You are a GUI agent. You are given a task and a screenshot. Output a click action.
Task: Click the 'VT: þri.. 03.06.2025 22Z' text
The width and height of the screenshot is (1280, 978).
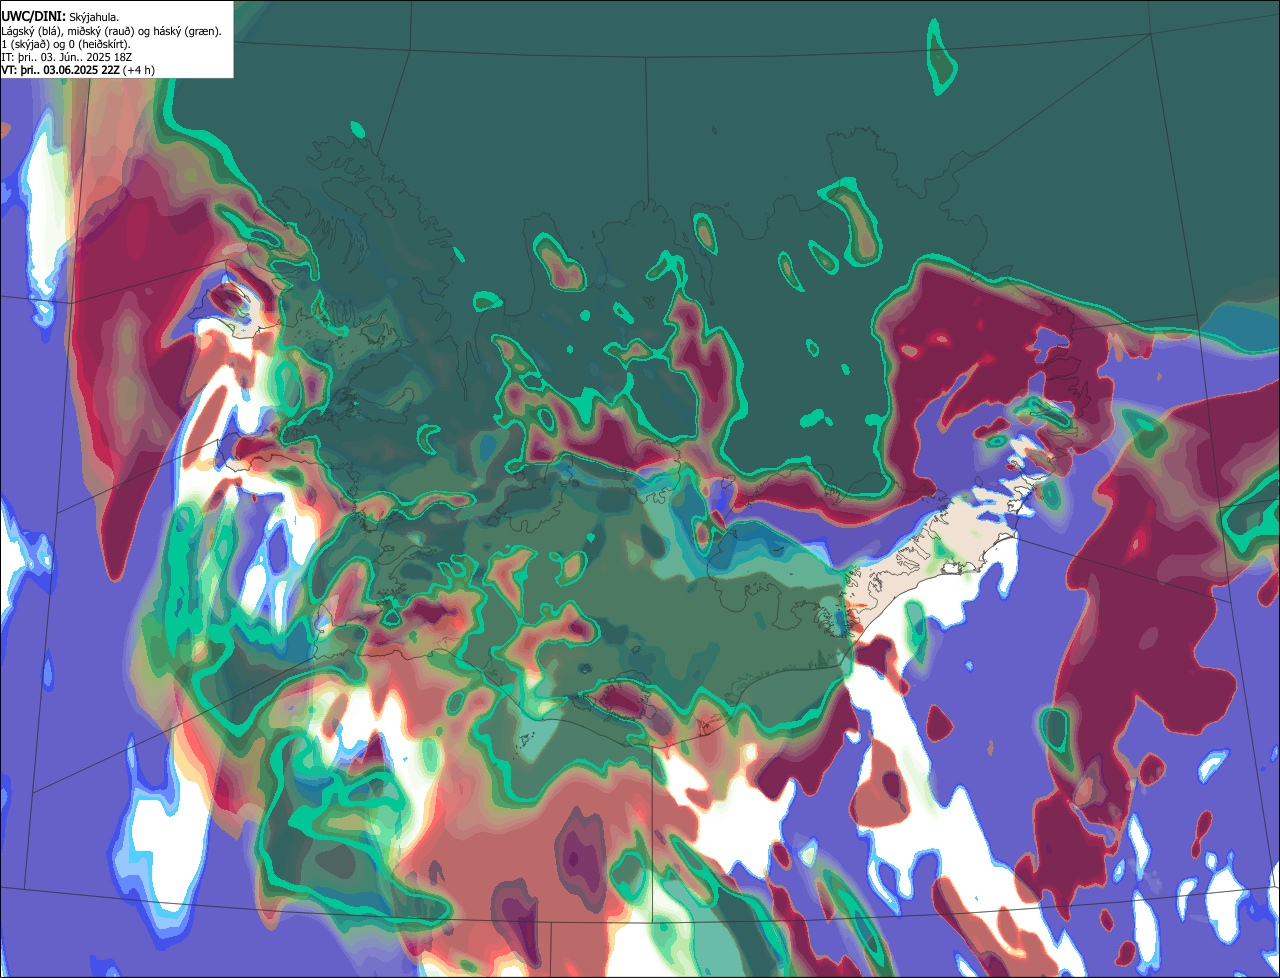(60, 71)
